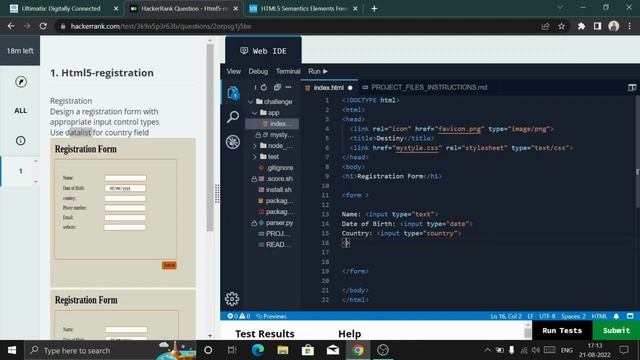This screenshot has height=360, width=640.
Task: Open the IDE settings gear icon
Action: 232,299
